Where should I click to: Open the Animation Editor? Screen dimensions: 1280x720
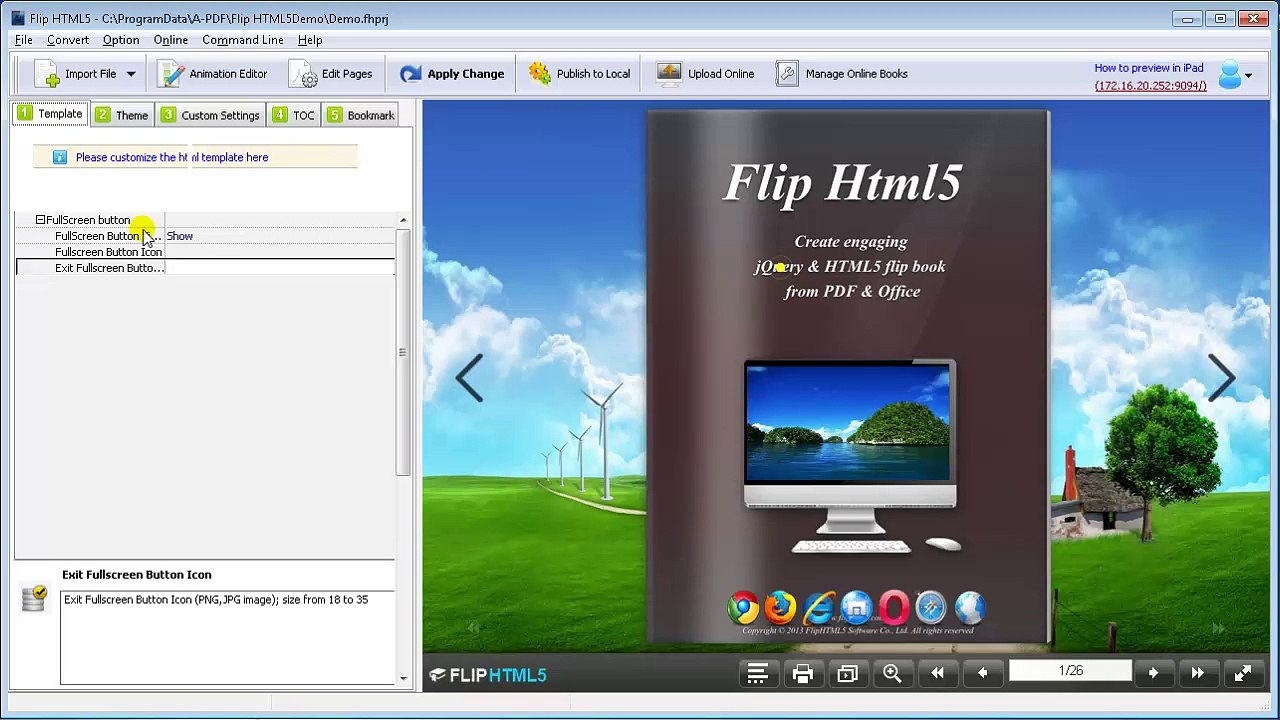214,74
